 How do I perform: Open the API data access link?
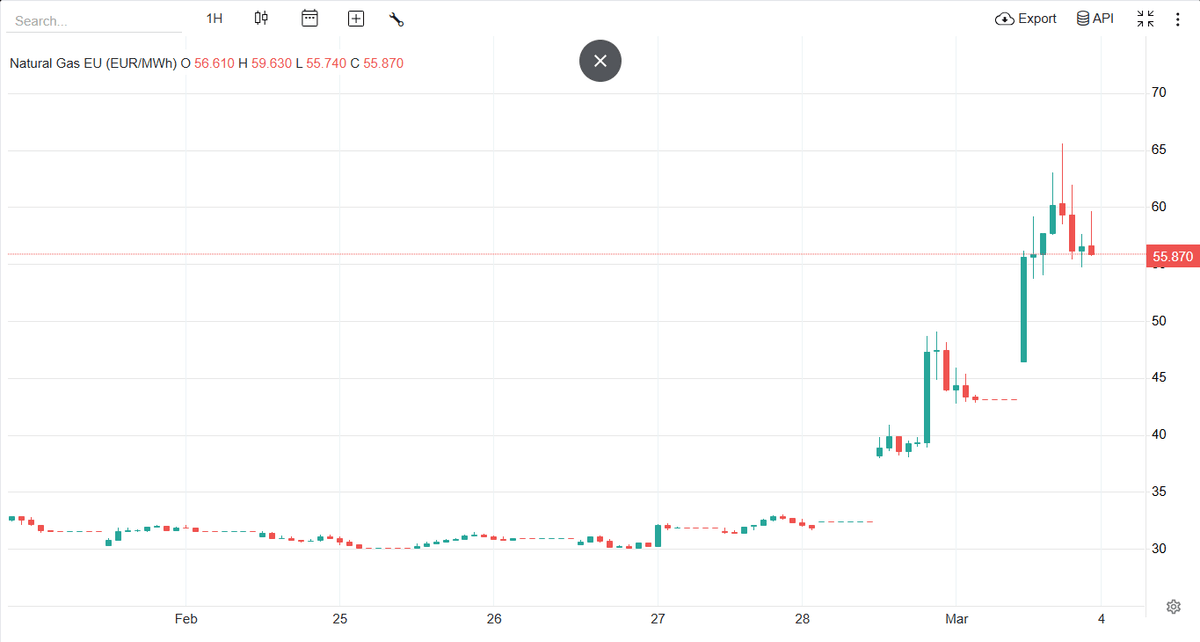(1095, 18)
